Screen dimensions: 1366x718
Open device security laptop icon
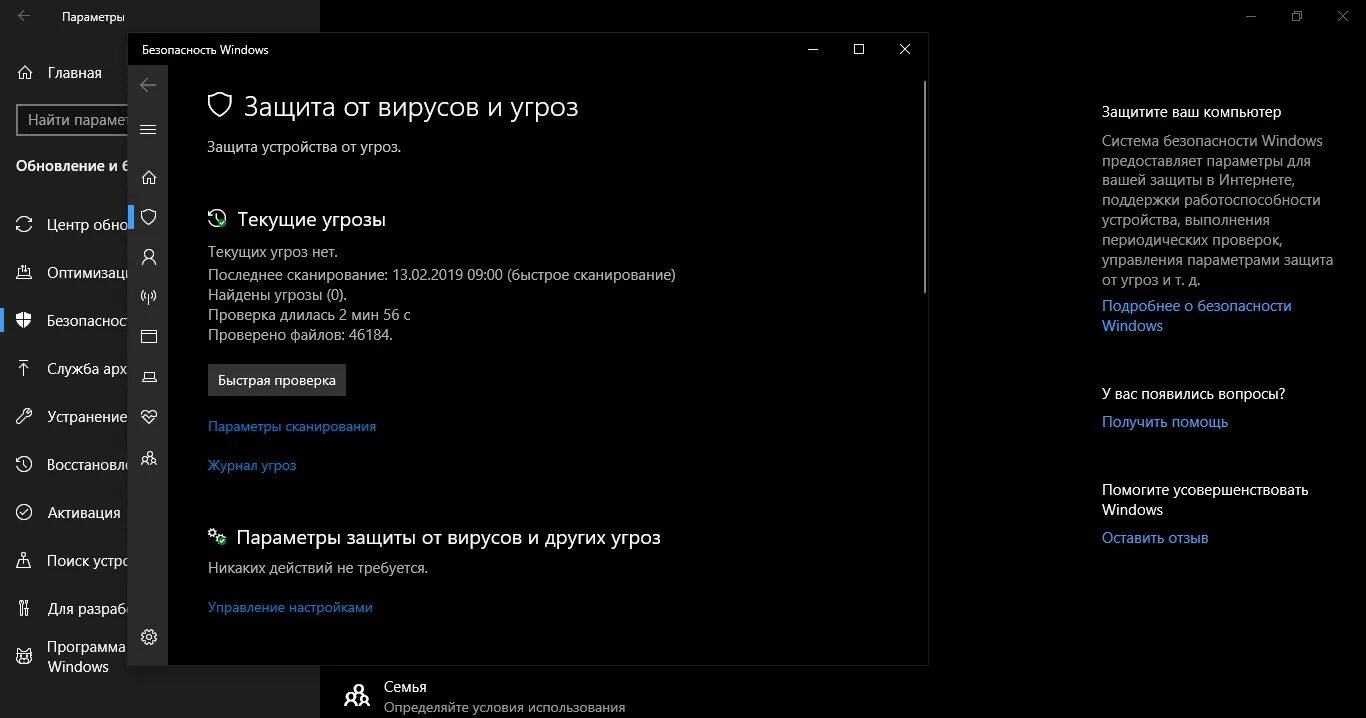point(149,377)
